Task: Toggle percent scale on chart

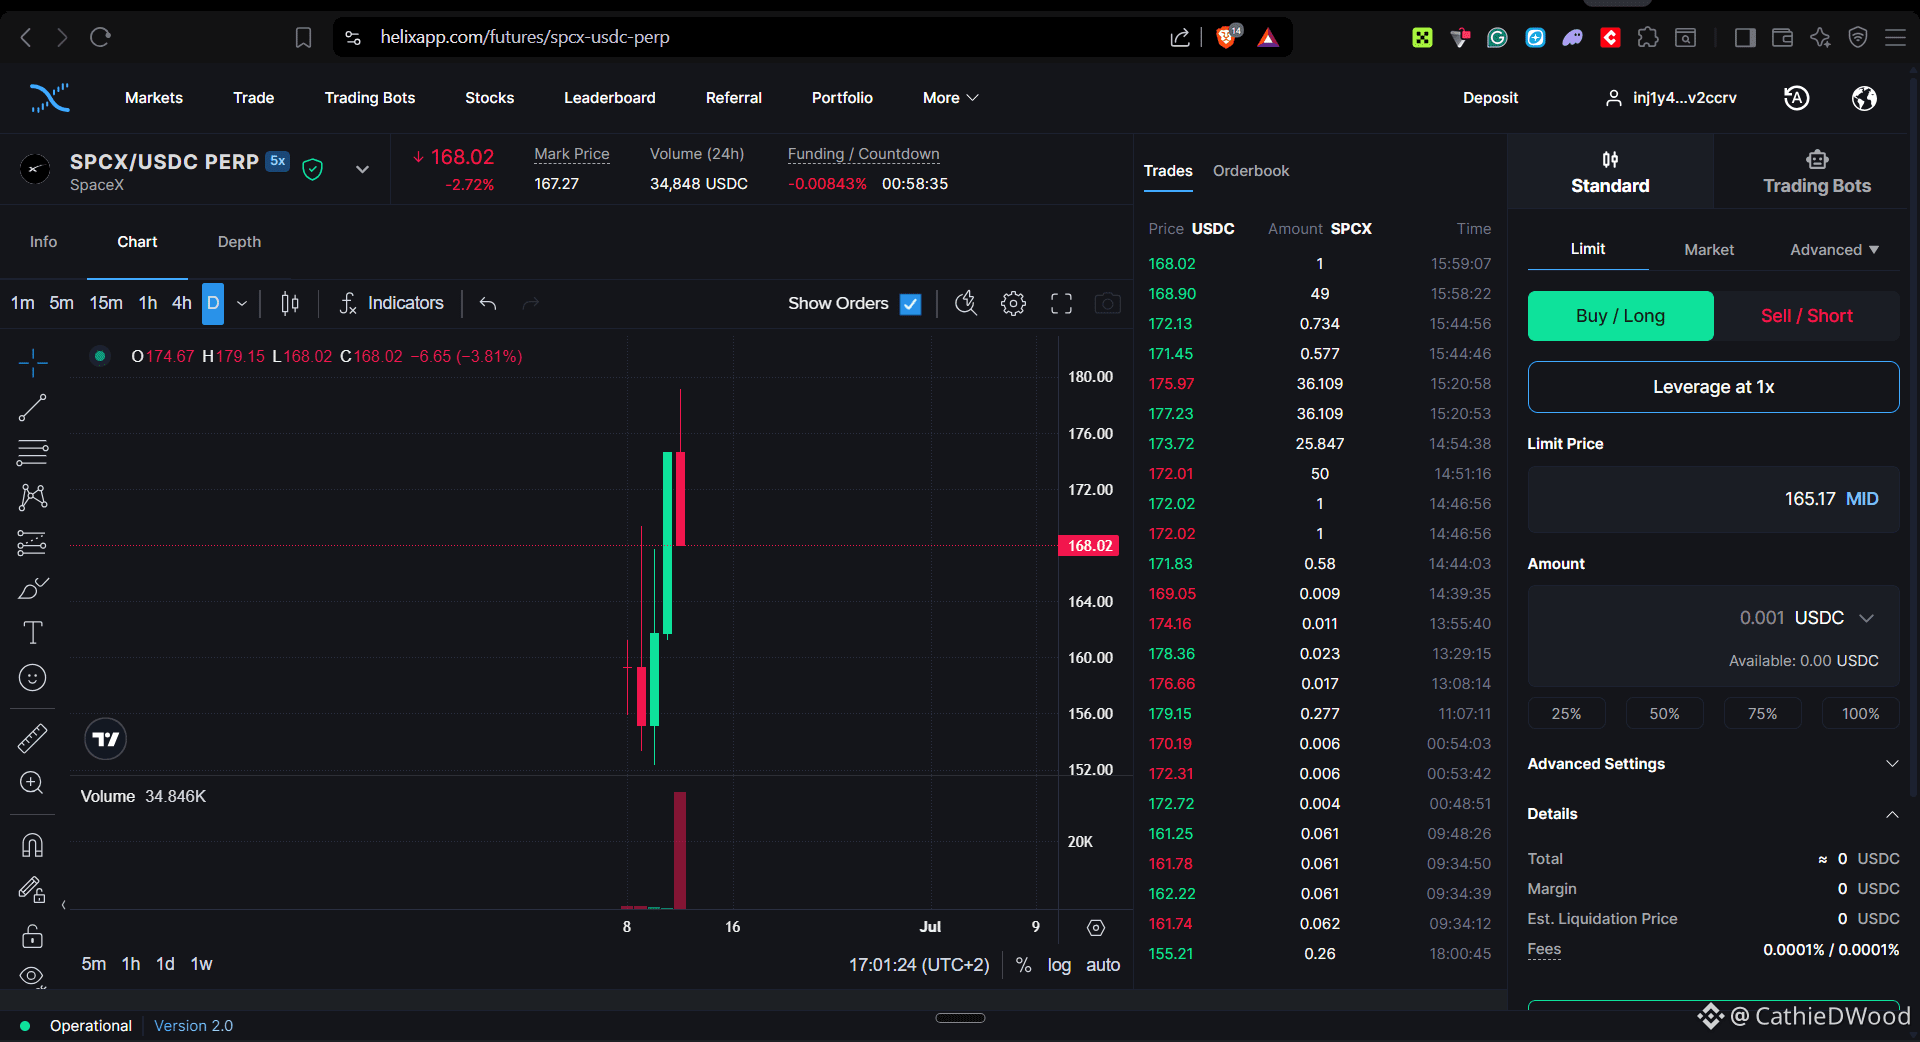Action: 1023,965
